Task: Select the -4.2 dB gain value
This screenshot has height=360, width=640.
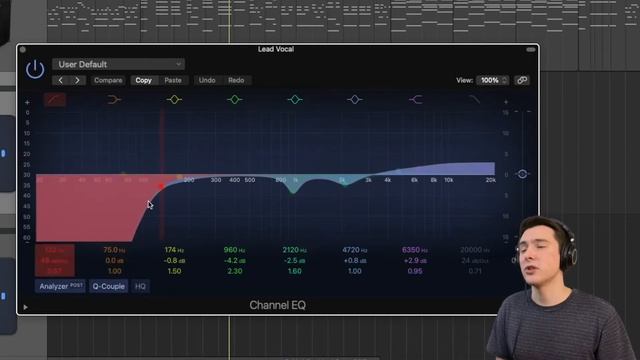Action: [x=234, y=260]
